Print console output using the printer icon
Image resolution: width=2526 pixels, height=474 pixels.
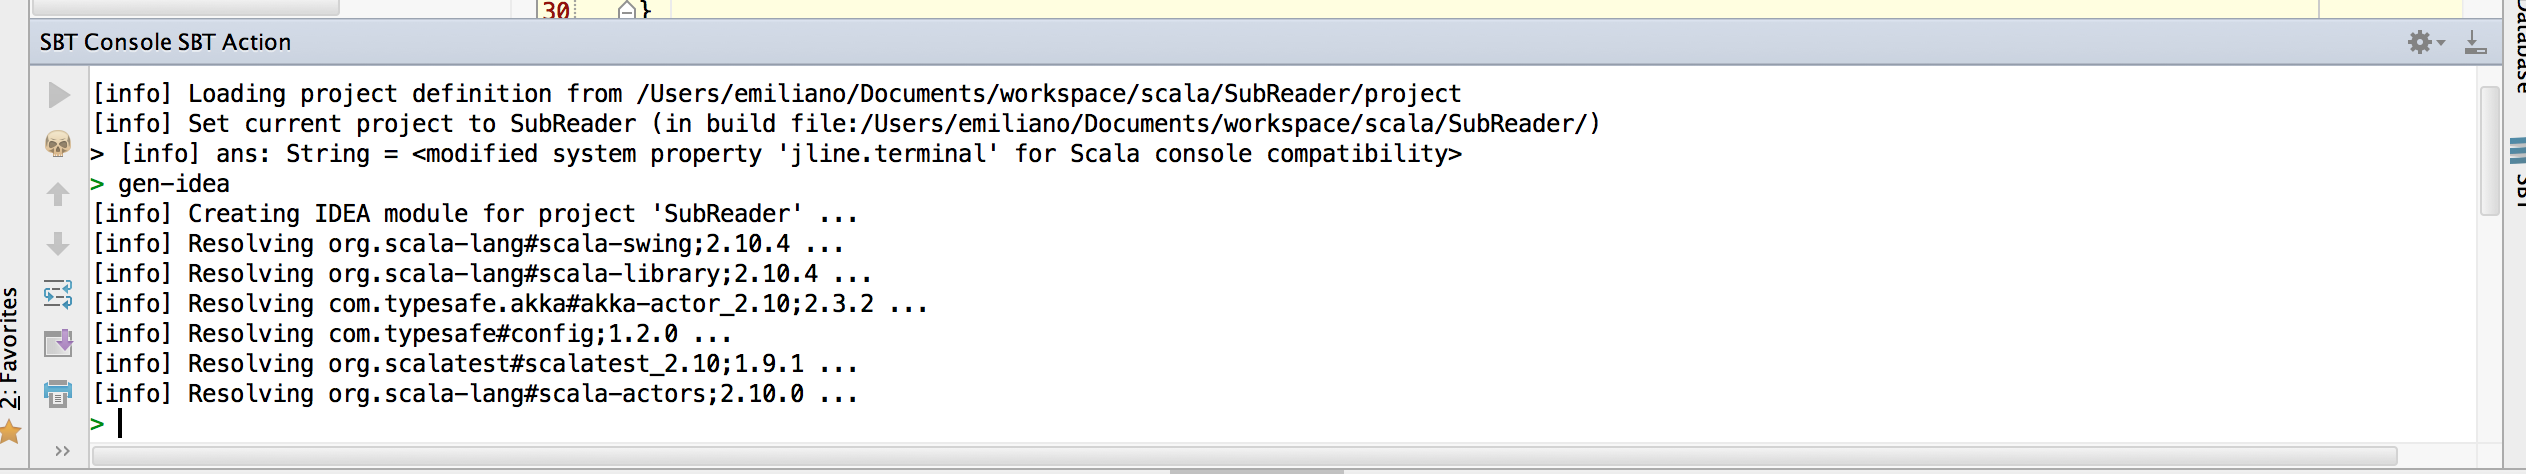(58, 394)
